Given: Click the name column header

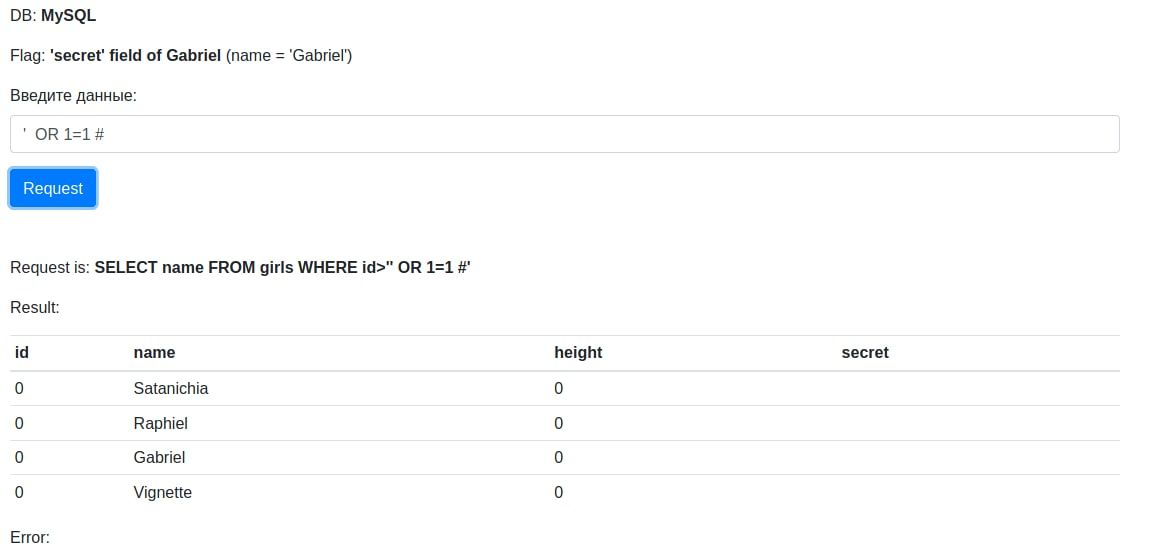Looking at the screenshot, I should tap(154, 353).
